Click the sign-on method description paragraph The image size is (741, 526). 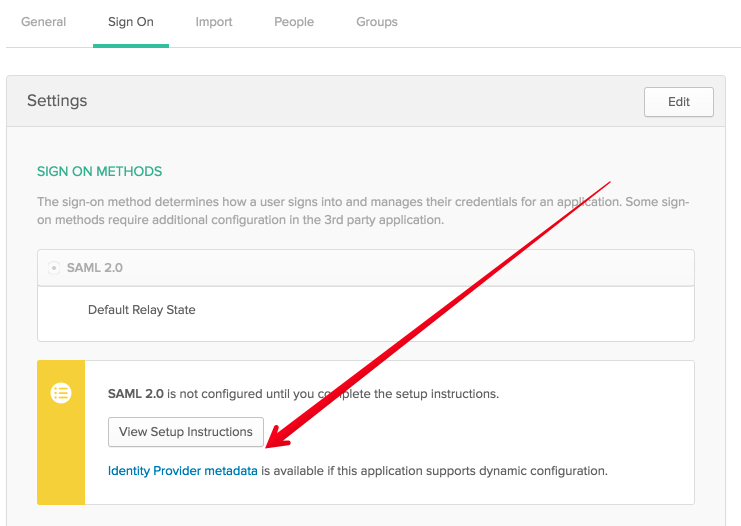click(362, 211)
